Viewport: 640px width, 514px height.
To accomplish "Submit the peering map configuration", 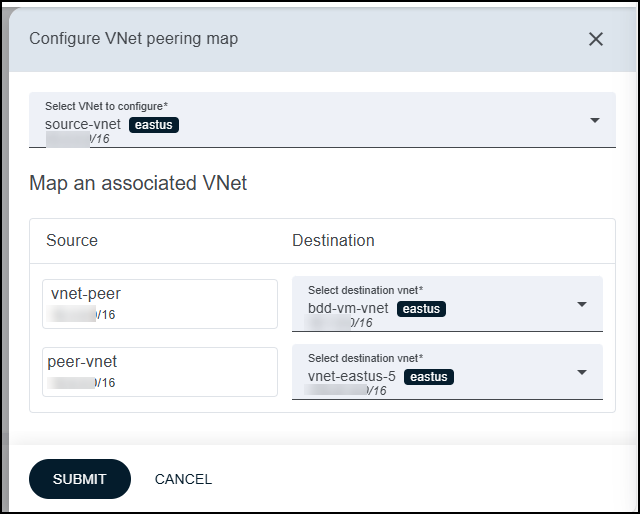I will 79,479.
